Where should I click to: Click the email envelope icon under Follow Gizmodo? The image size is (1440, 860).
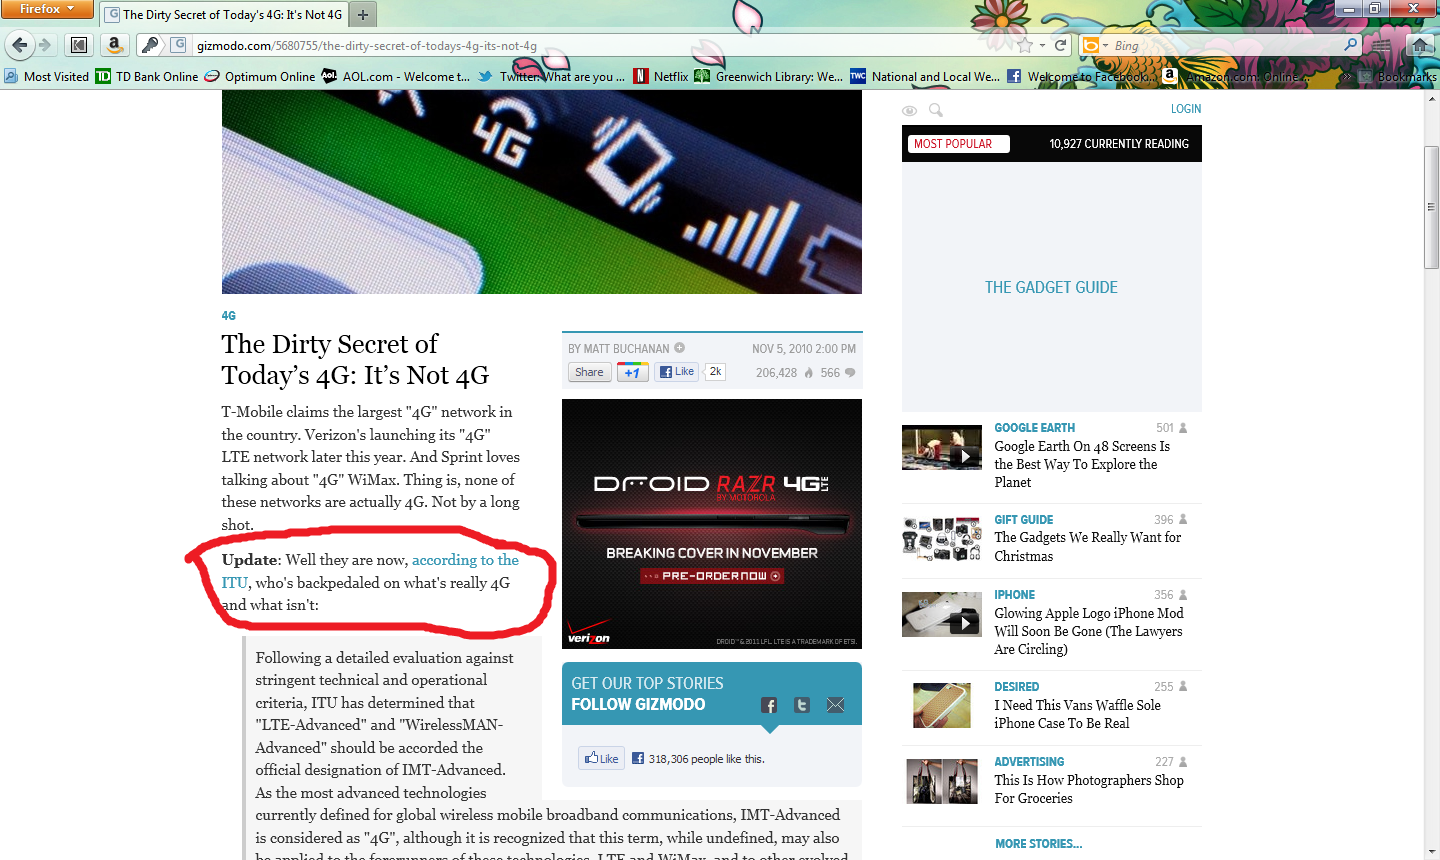click(836, 705)
